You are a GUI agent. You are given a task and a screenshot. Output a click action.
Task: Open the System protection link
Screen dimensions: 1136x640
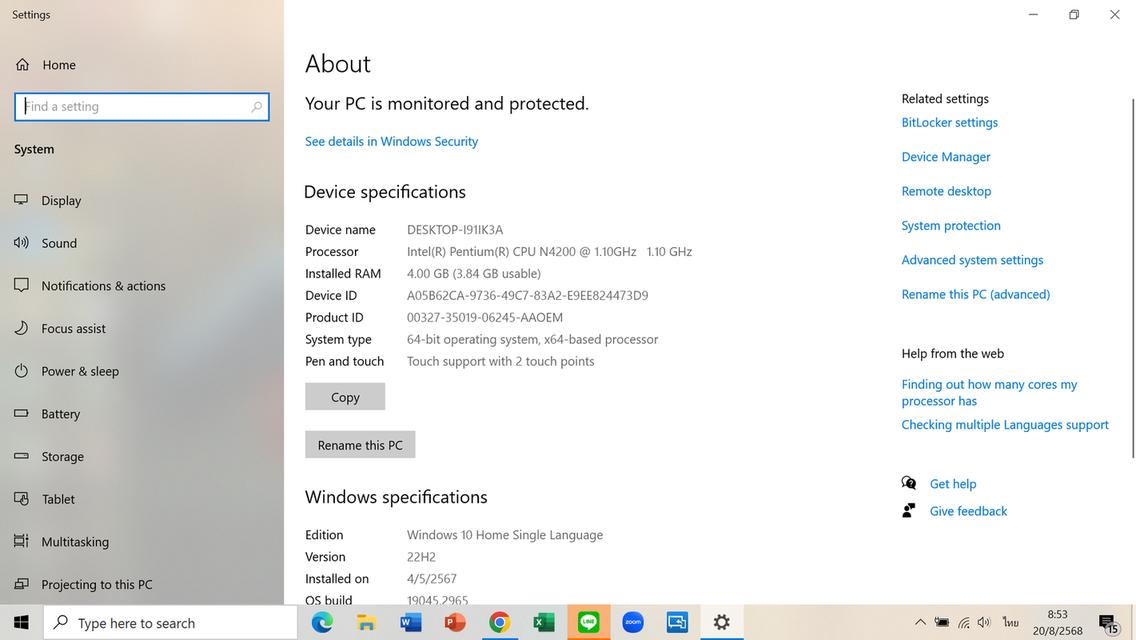pos(951,225)
